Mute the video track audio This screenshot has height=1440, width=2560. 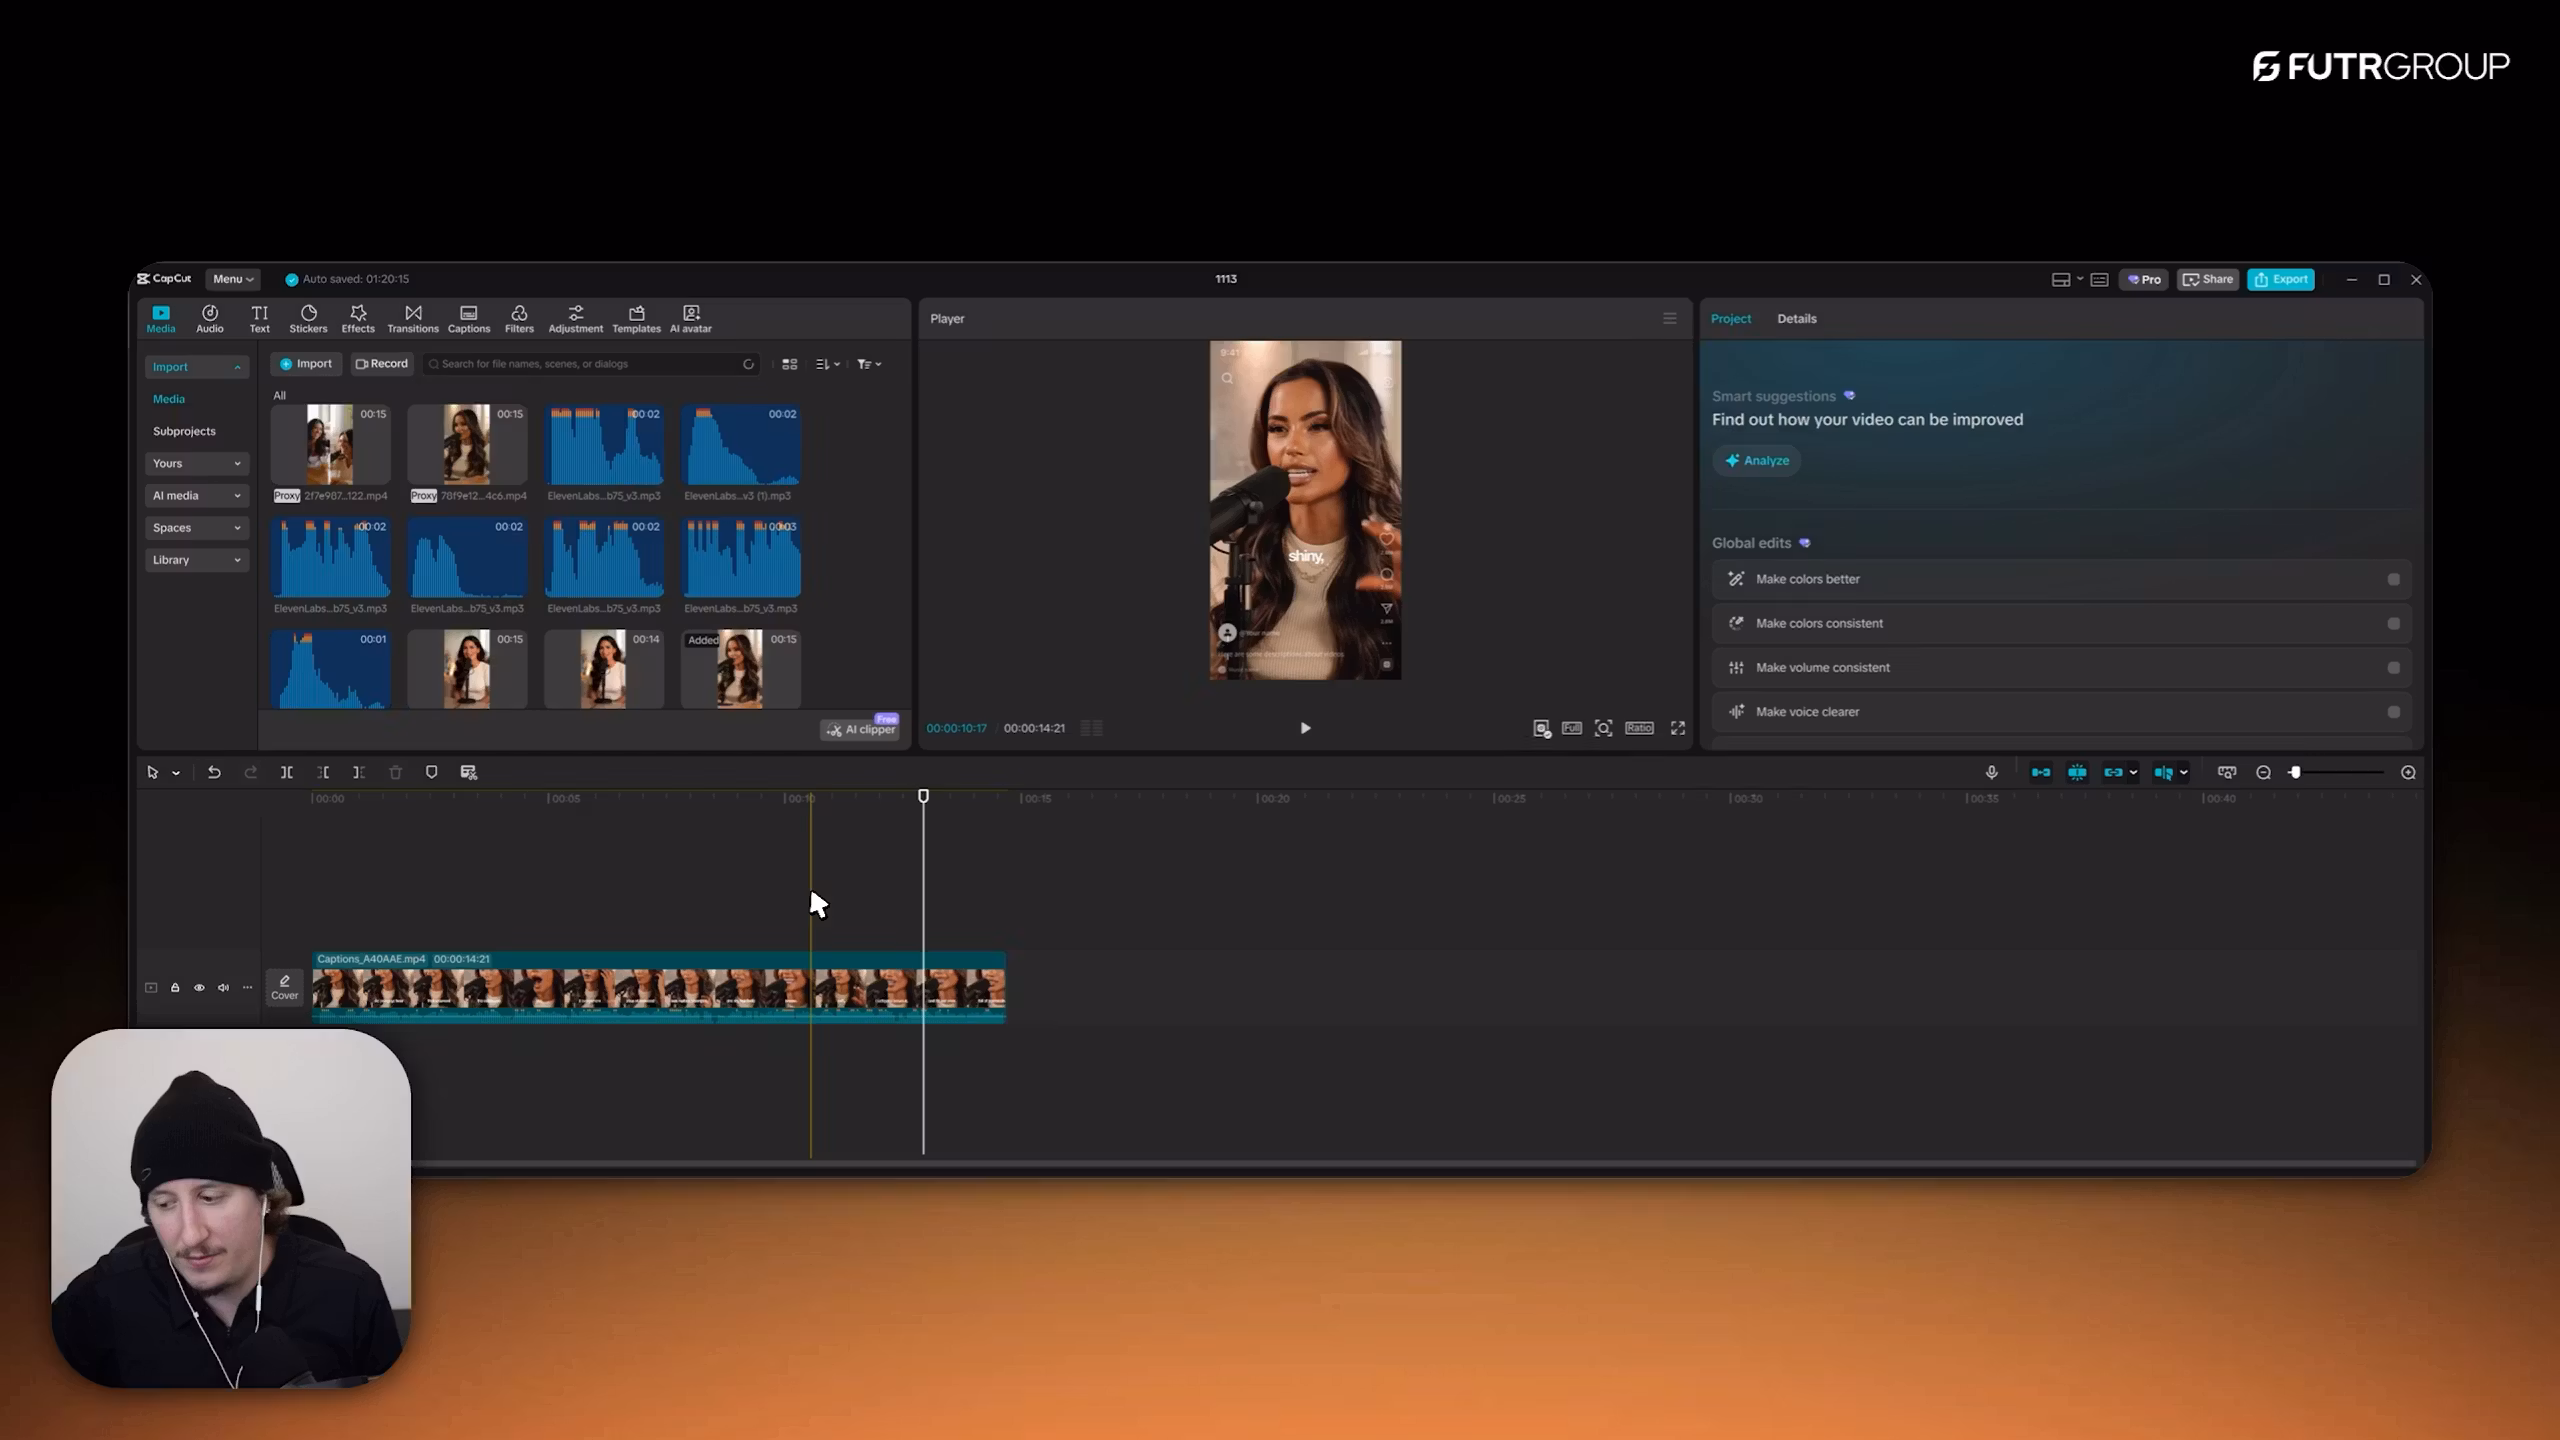click(x=223, y=987)
